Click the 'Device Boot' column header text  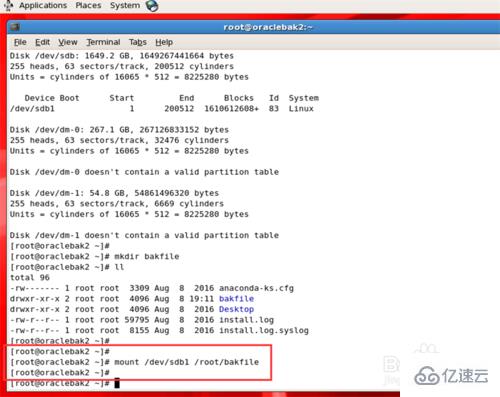point(52,98)
